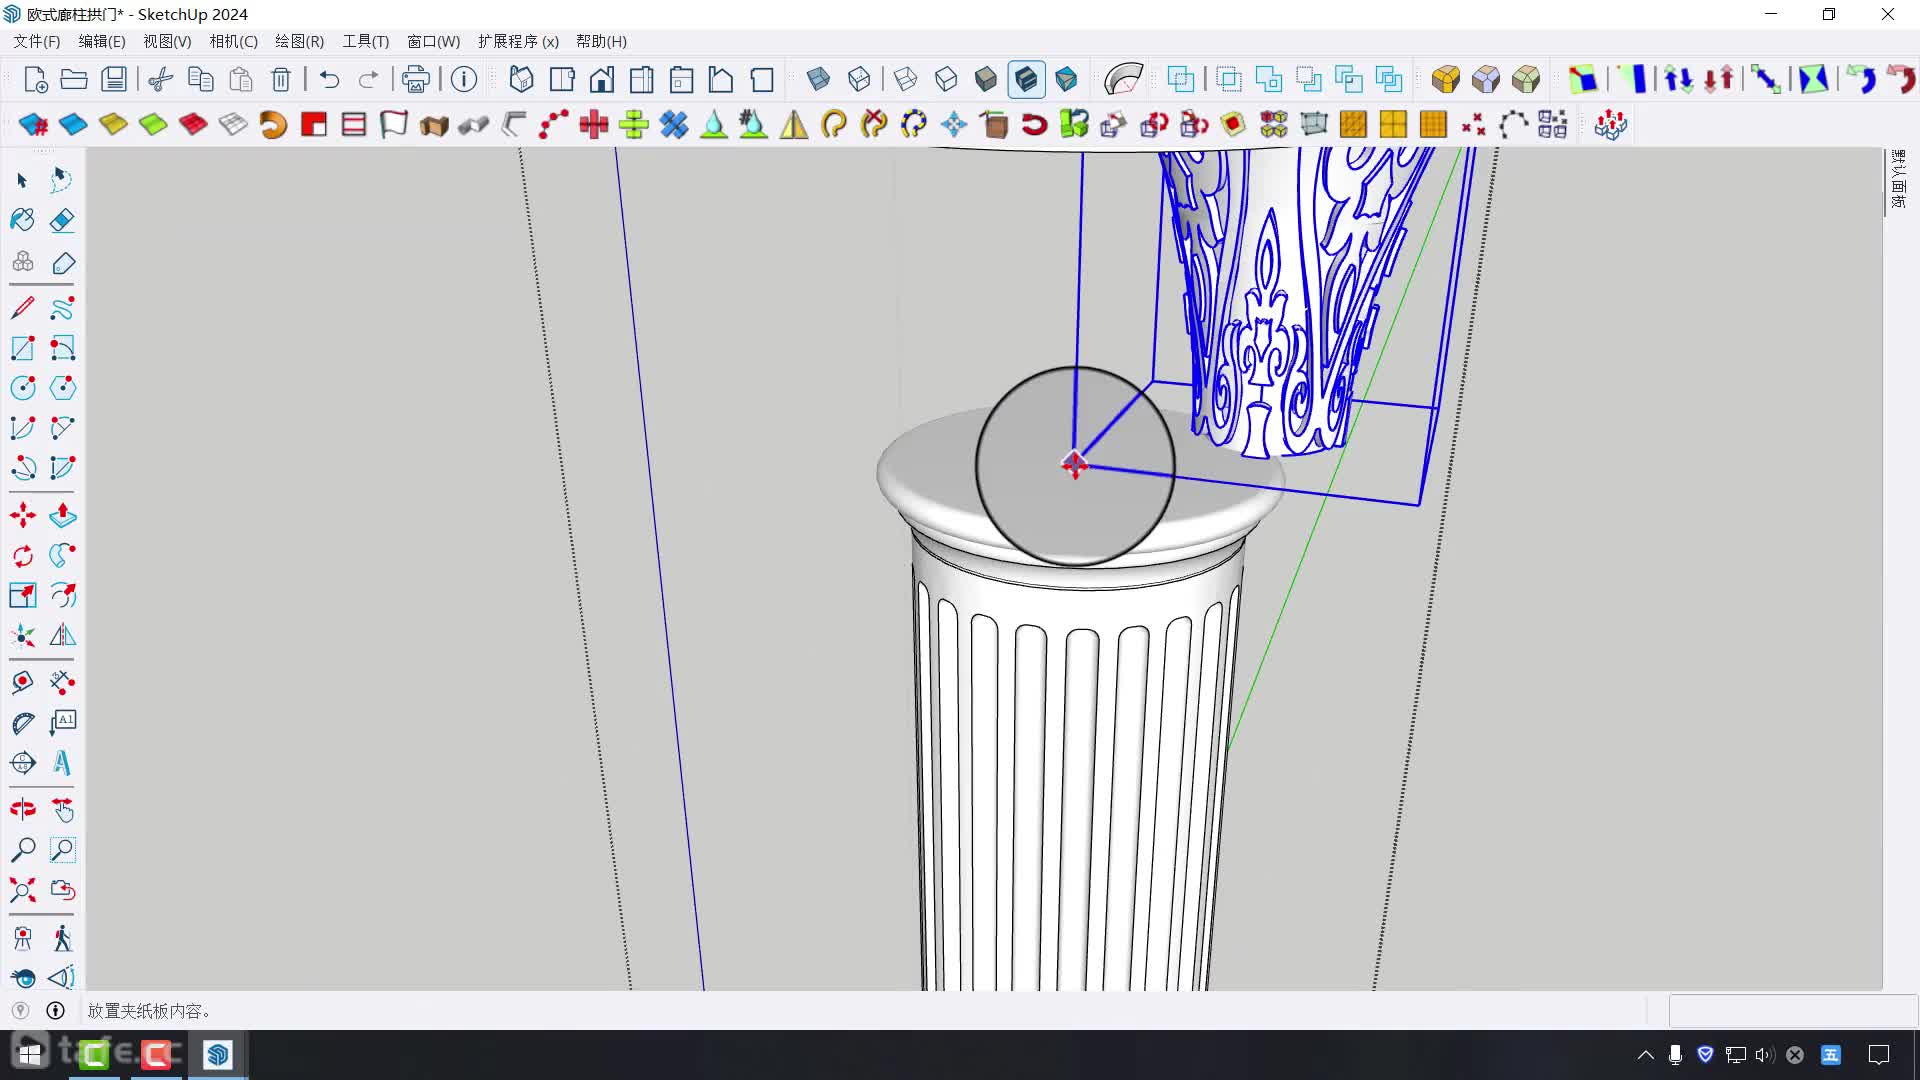Enable Shaded With Textures style
The width and height of the screenshot is (1920, 1080).
[1026, 79]
